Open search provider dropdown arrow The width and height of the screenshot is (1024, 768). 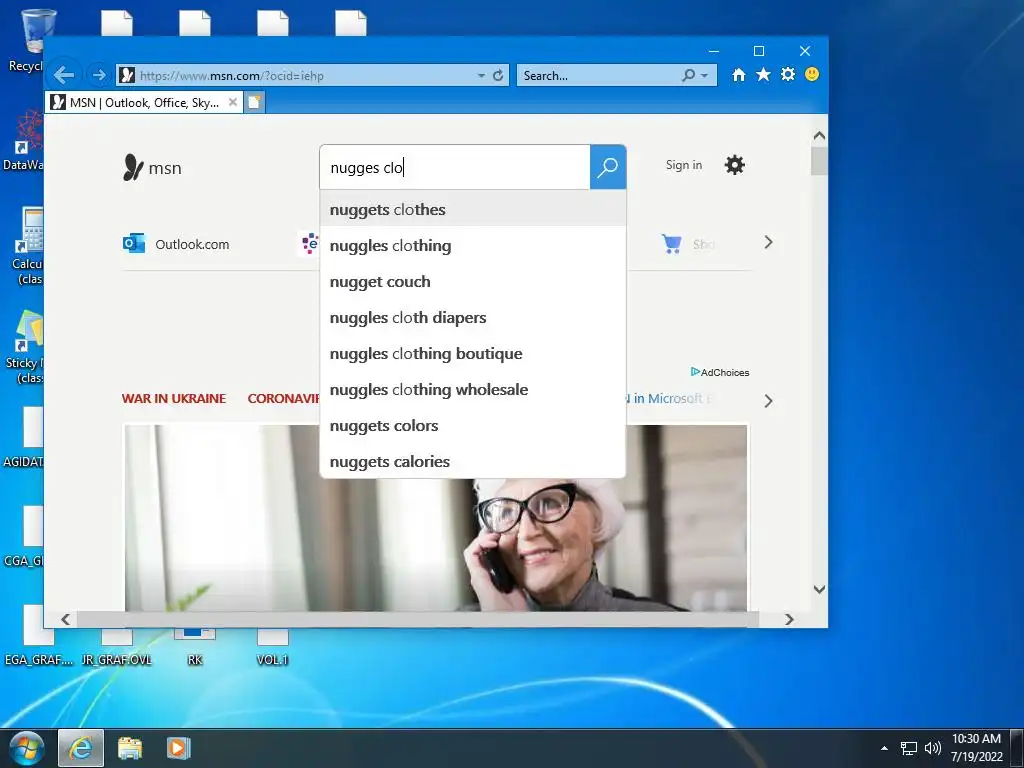pyautogui.click(x=705, y=76)
